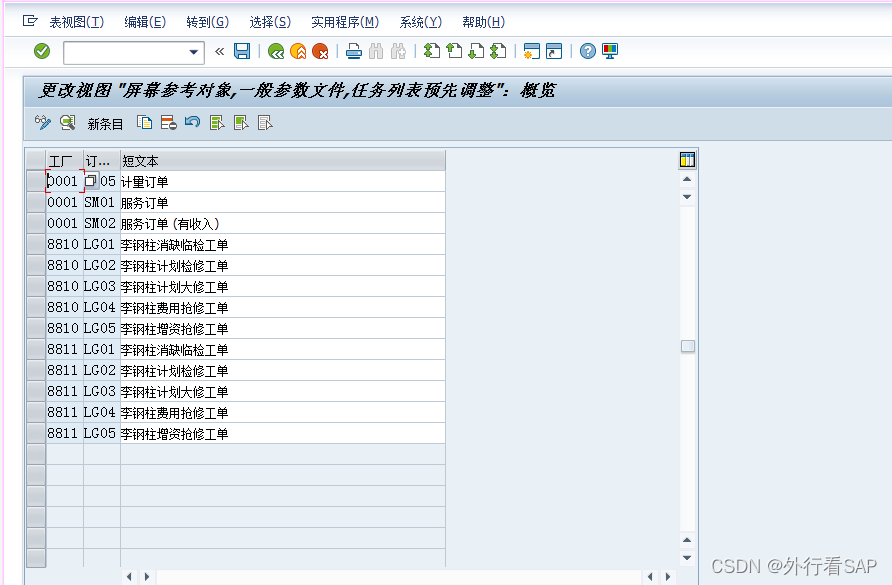Click the 8811 LG03 李钢柱计划大修工单 text cell

pos(283,392)
